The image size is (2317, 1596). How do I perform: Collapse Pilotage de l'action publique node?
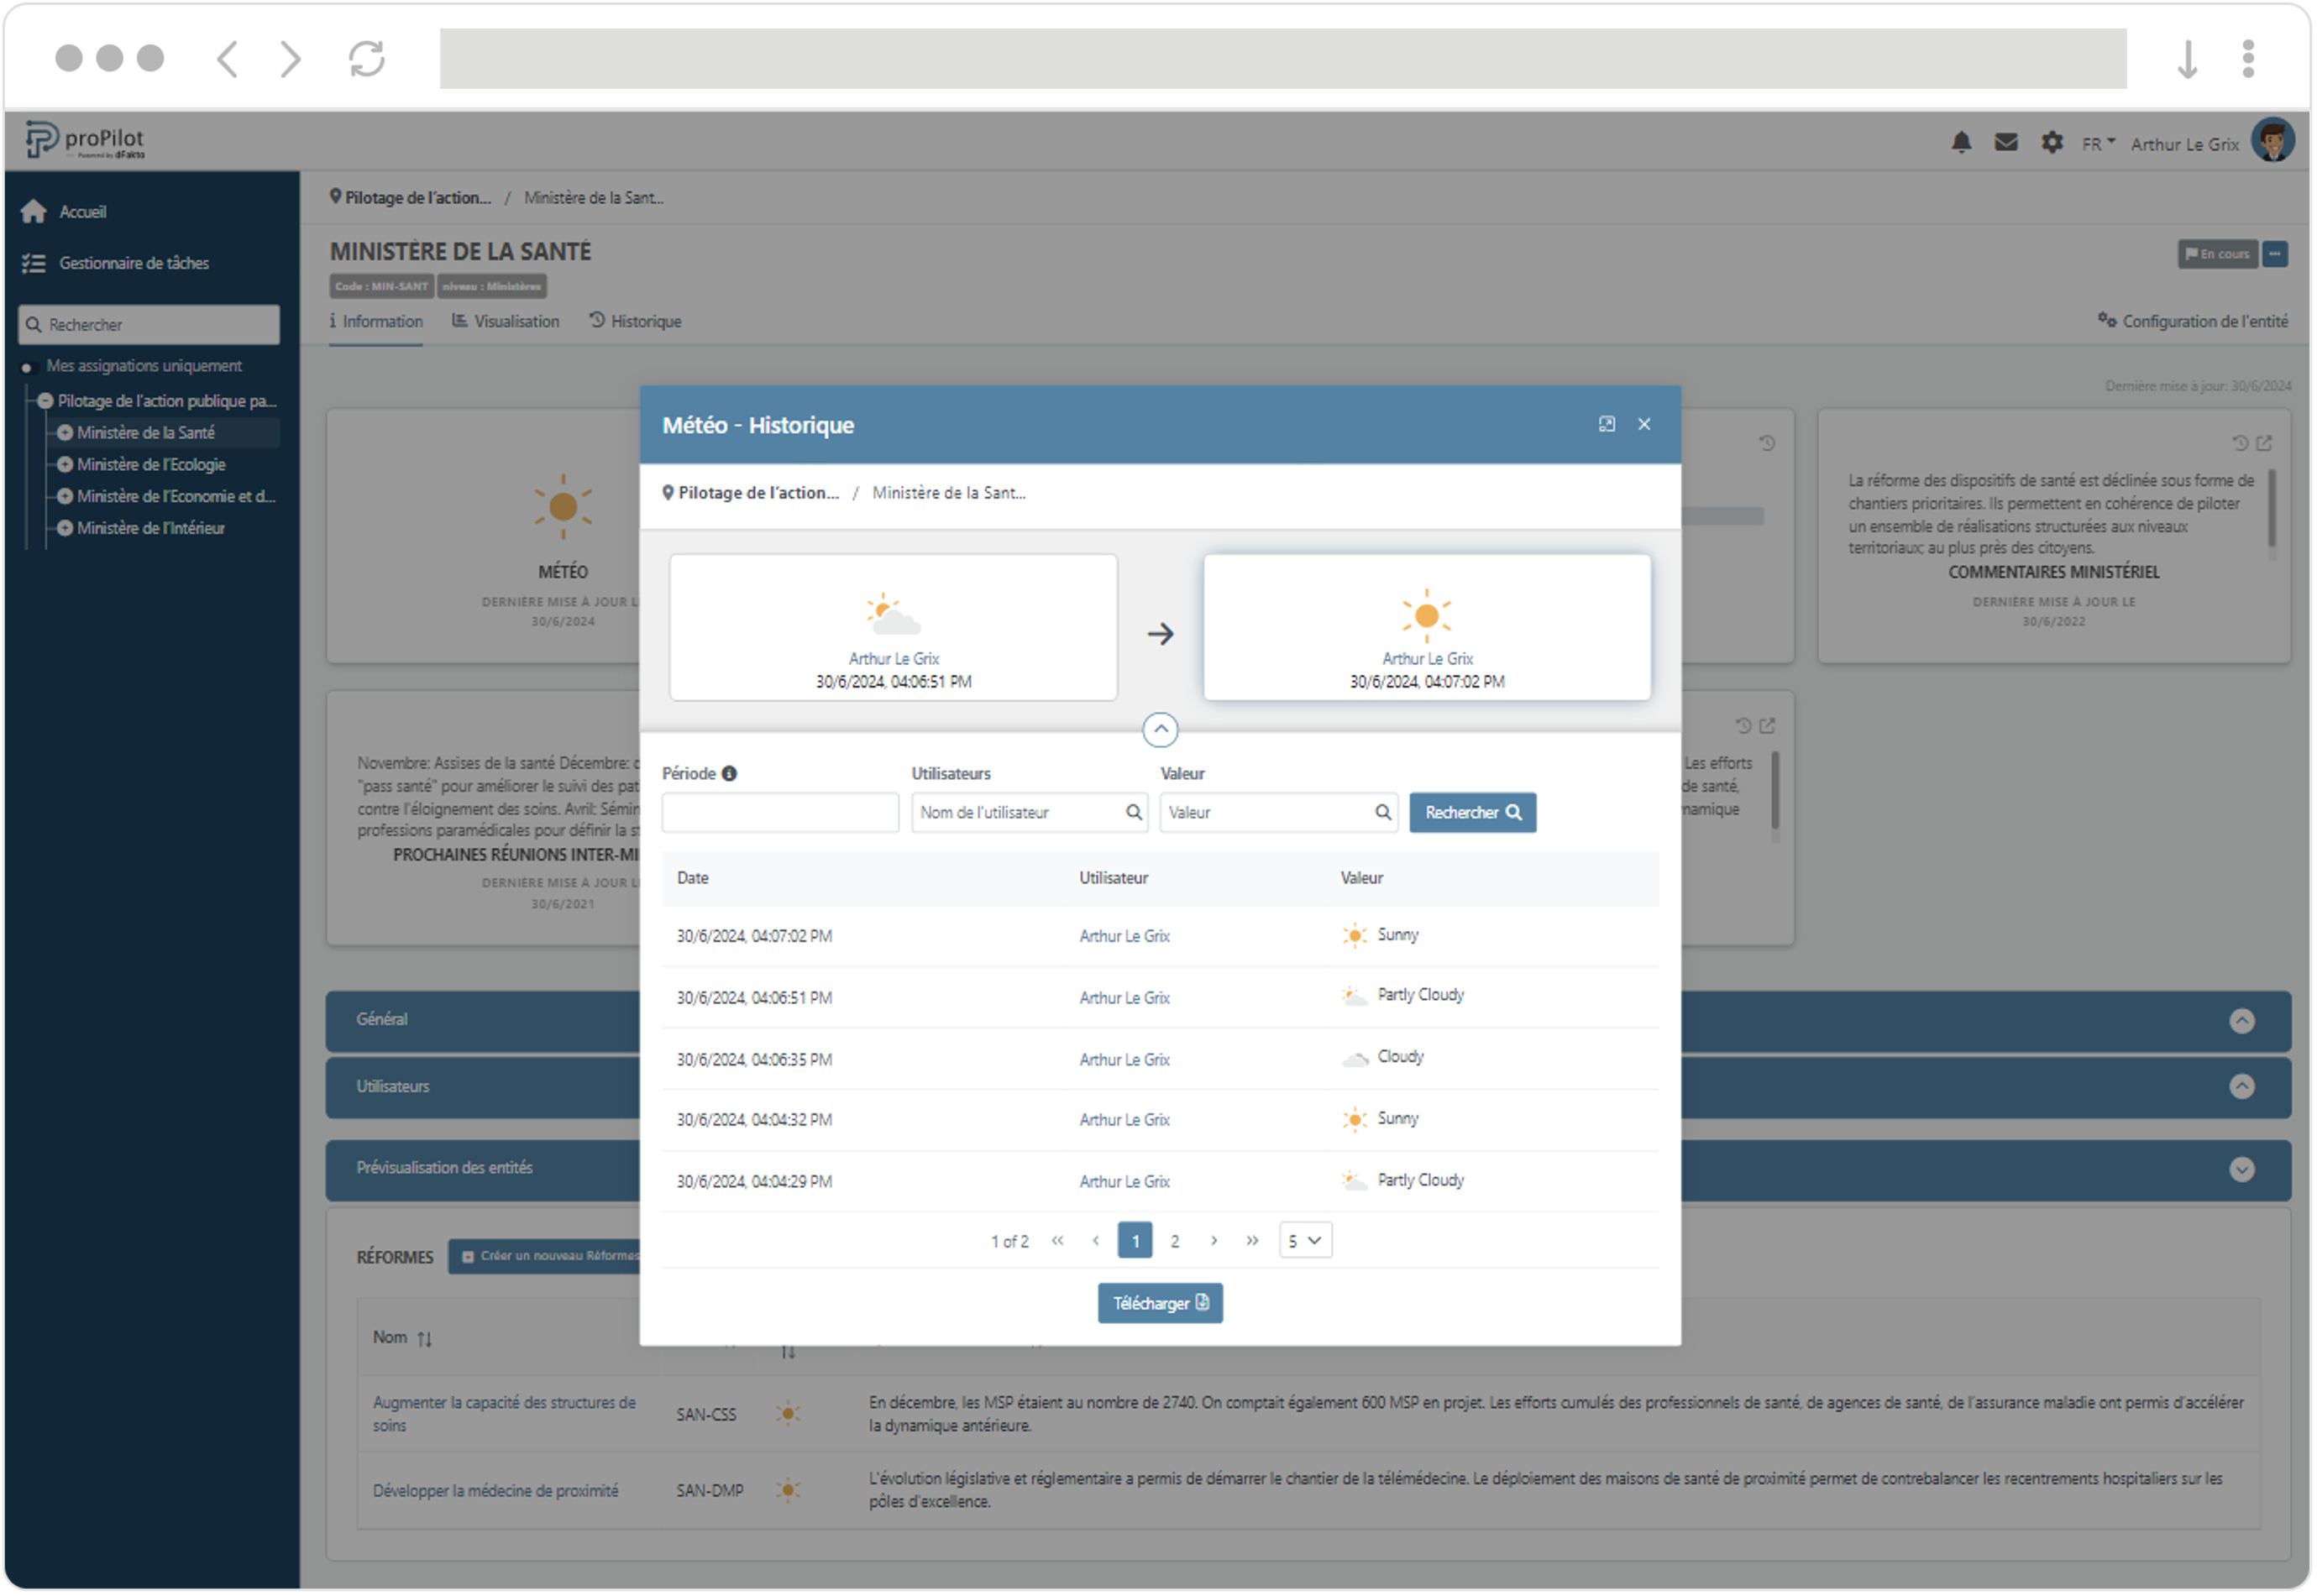pos(45,401)
